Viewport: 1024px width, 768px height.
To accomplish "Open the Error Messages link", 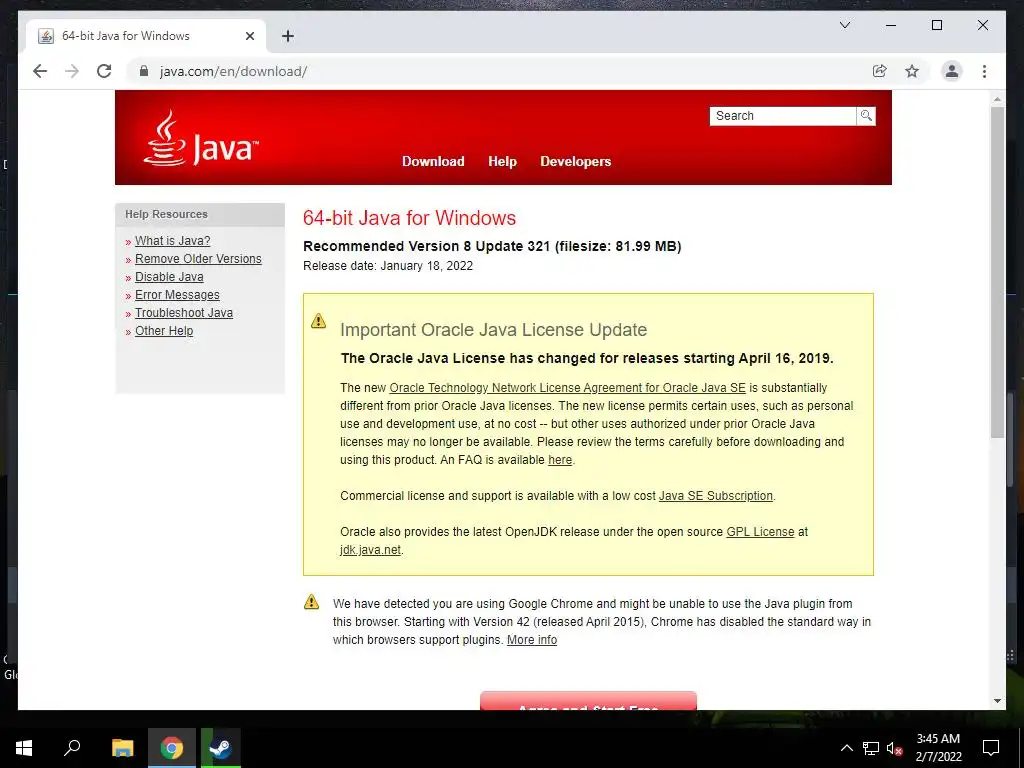I will coord(177,295).
